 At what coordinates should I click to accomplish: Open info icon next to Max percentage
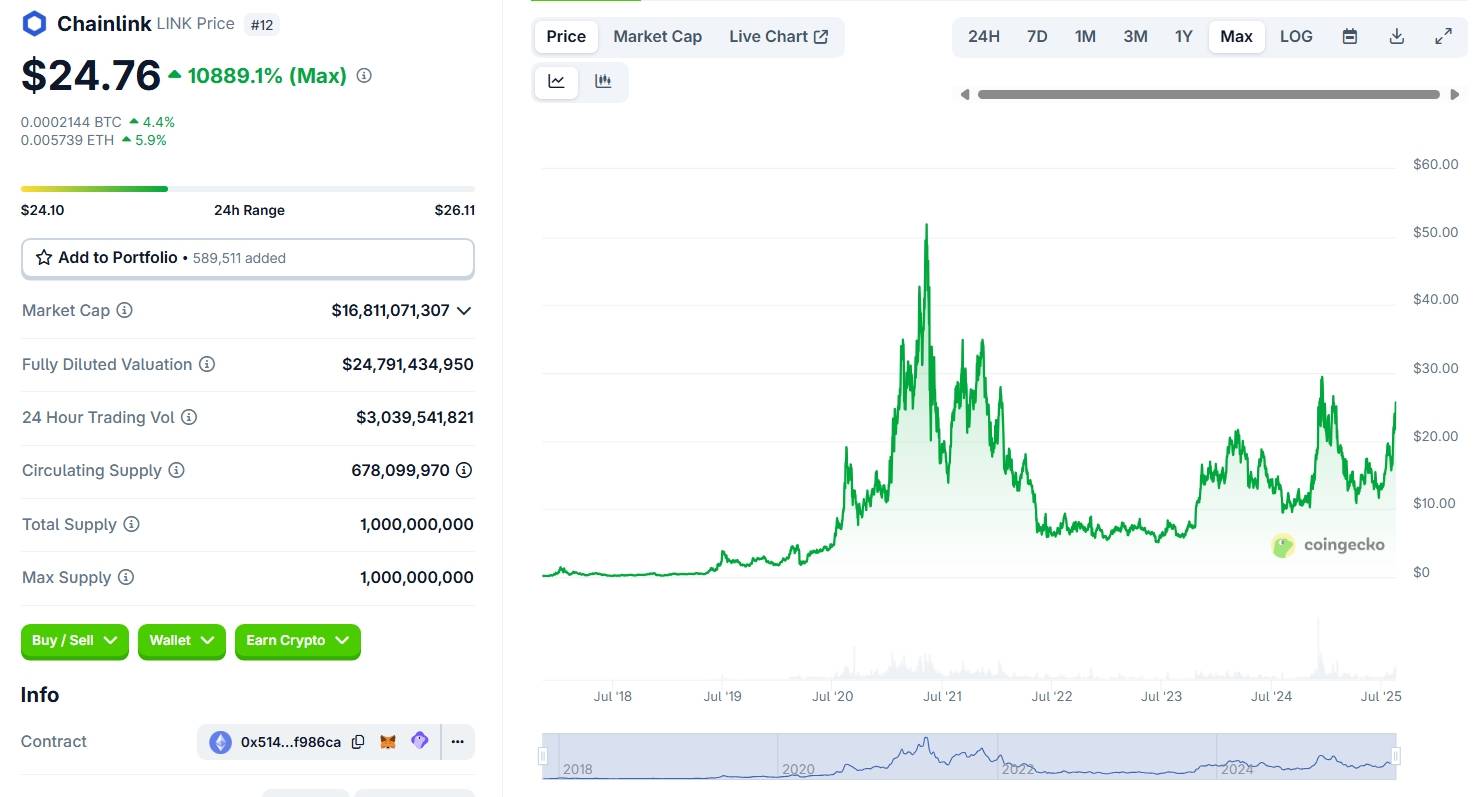click(x=364, y=75)
